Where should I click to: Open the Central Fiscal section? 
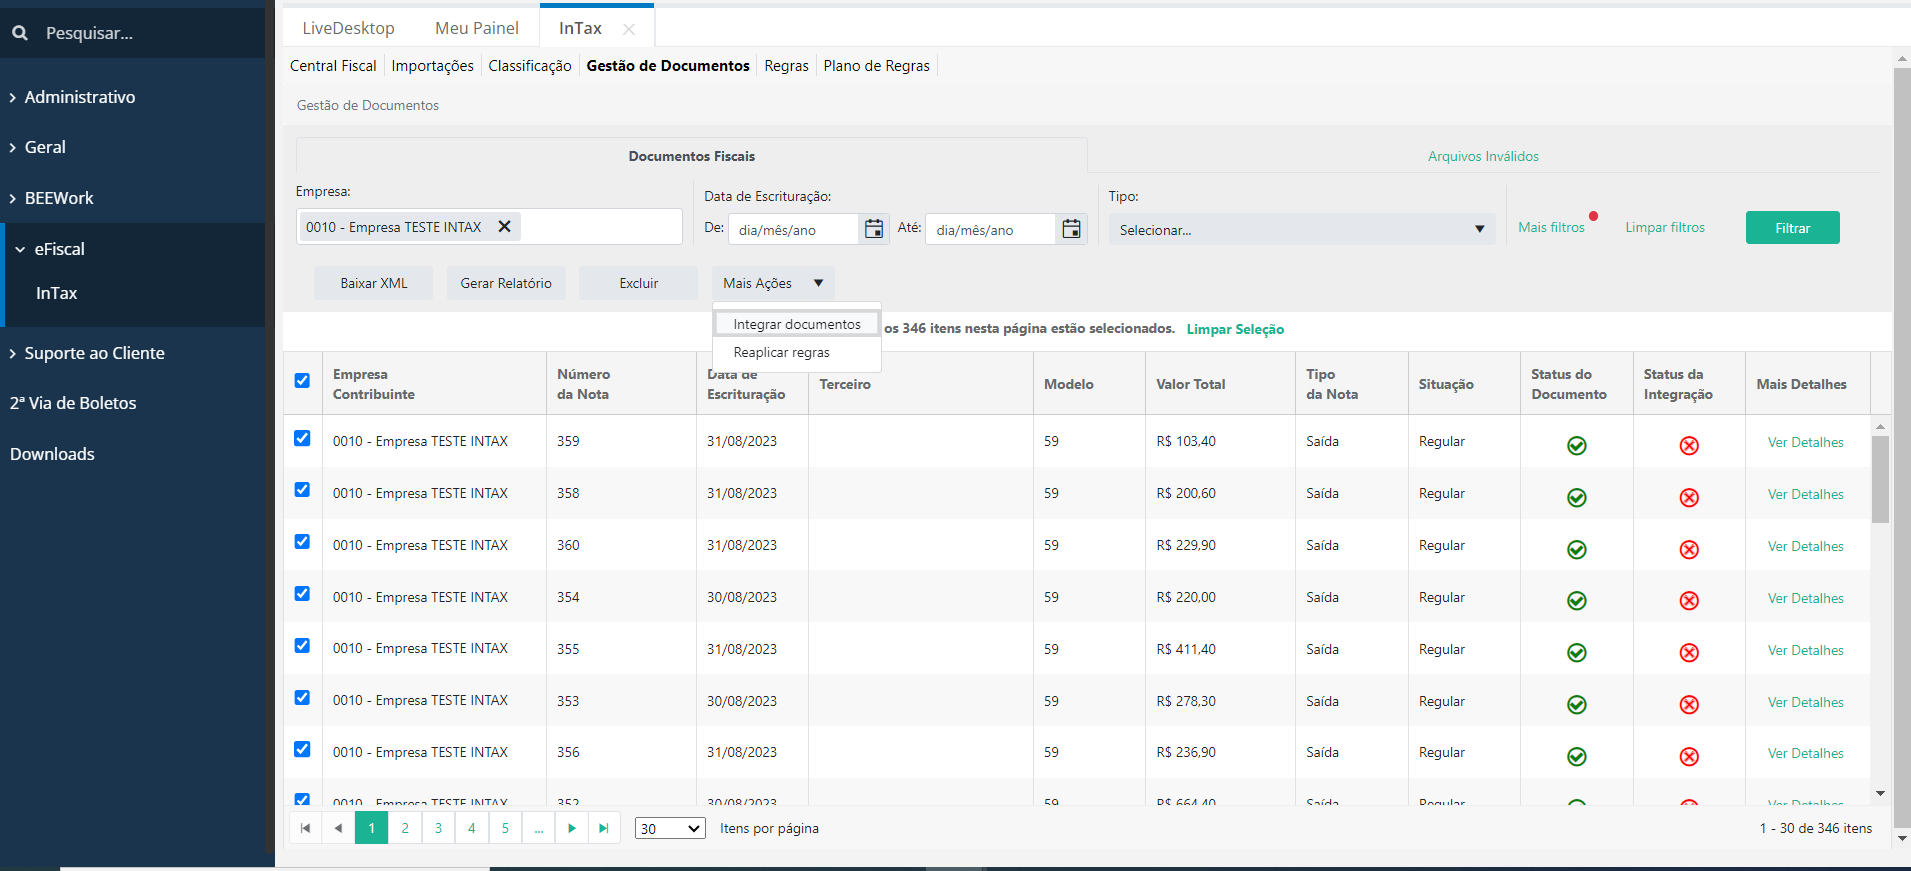point(333,66)
